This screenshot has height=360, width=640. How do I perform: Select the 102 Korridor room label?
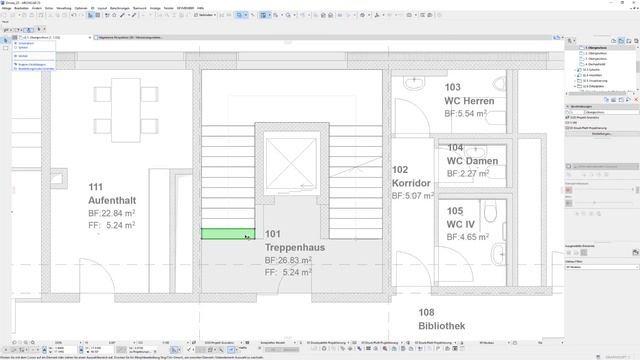412,182
